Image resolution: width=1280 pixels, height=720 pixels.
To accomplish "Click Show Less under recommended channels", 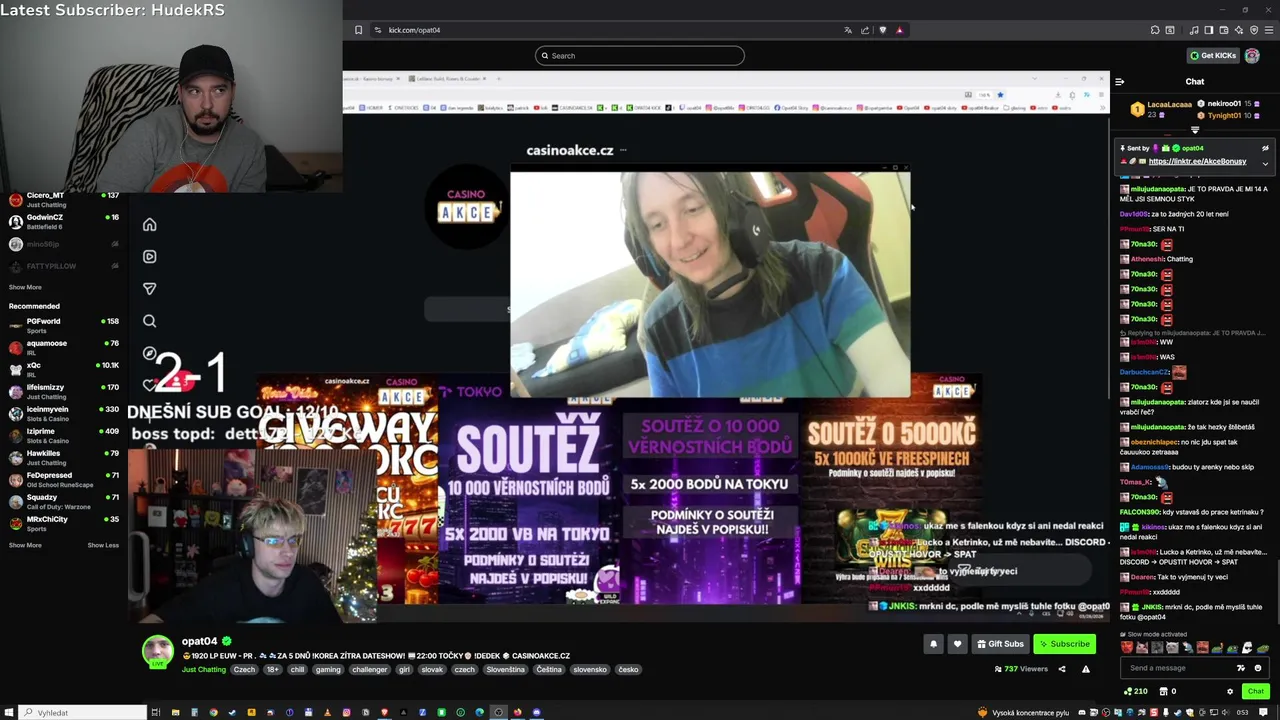I will click(x=103, y=545).
